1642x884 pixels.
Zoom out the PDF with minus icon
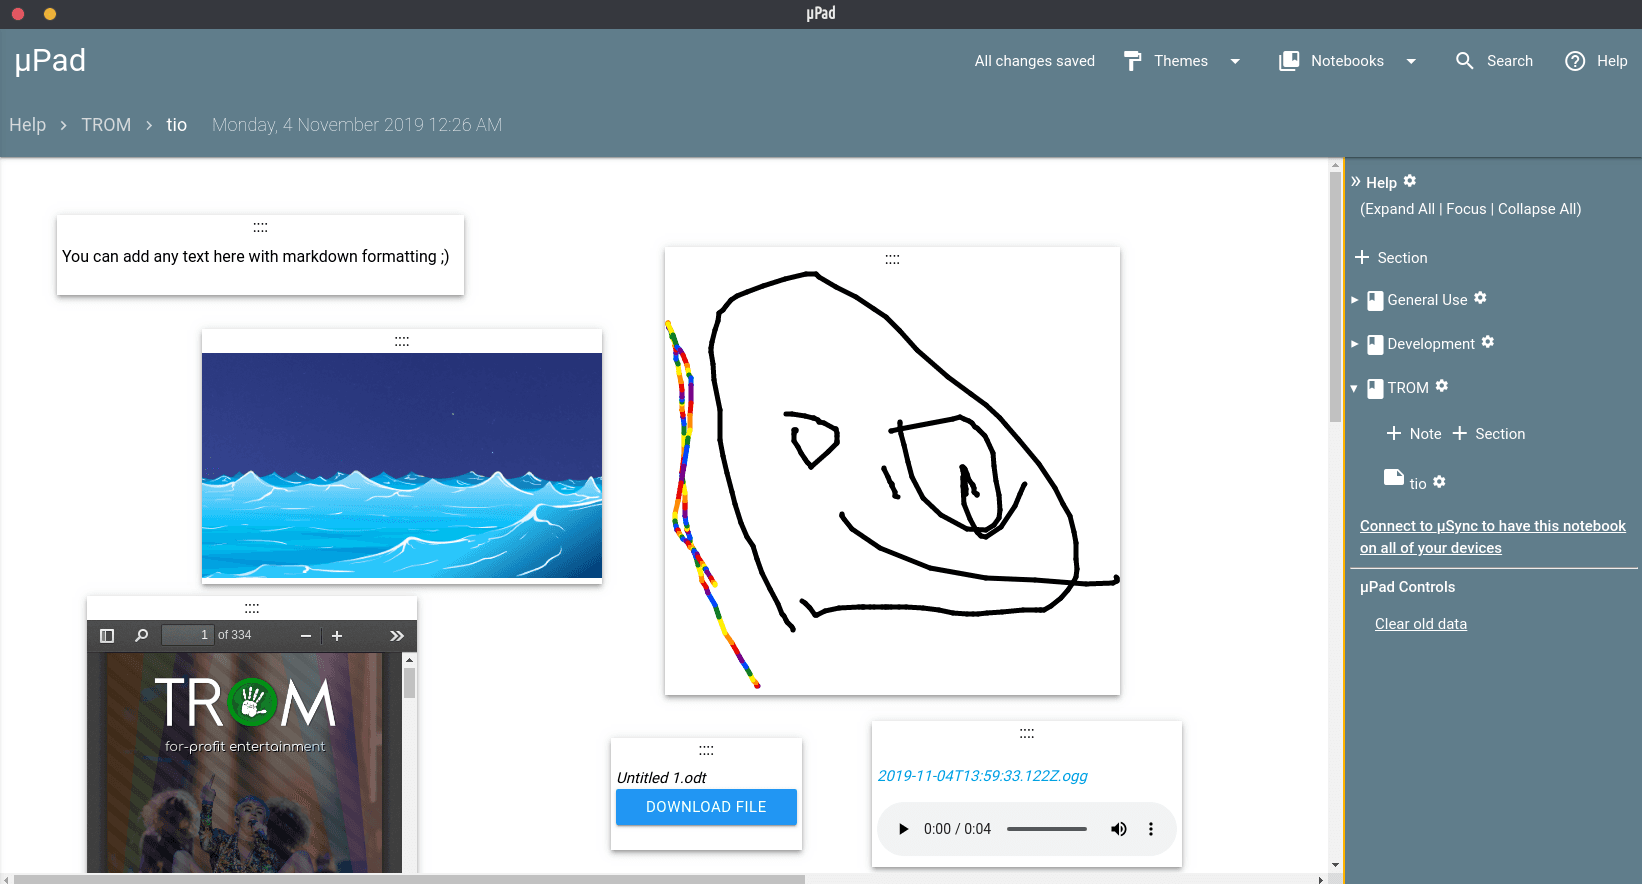pyautogui.click(x=306, y=636)
